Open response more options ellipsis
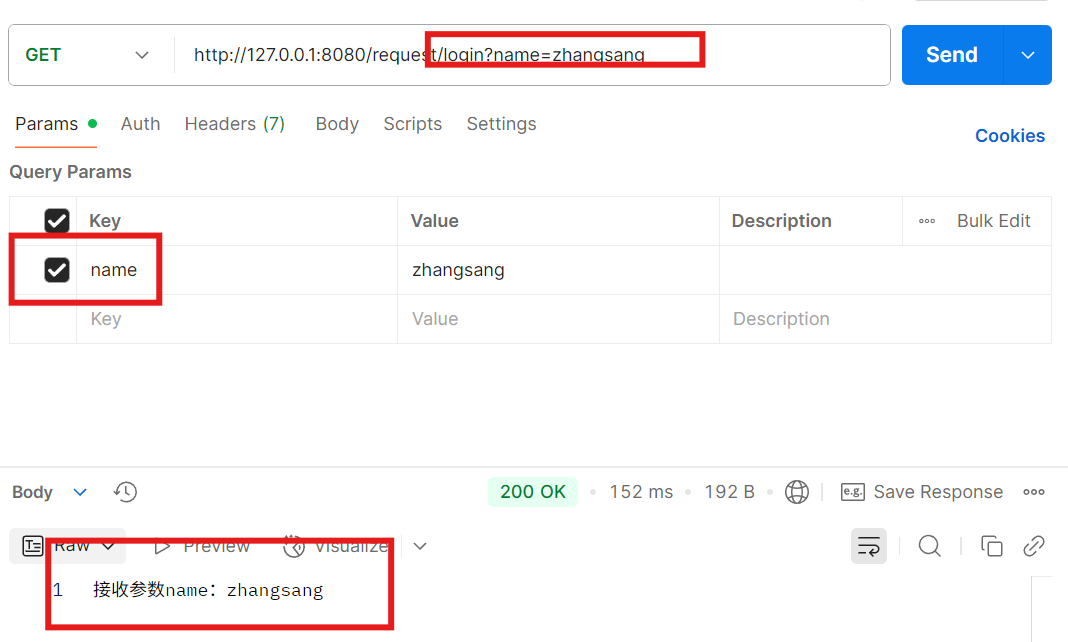The height and width of the screenshot is (642, 1068). (1033, 492)
